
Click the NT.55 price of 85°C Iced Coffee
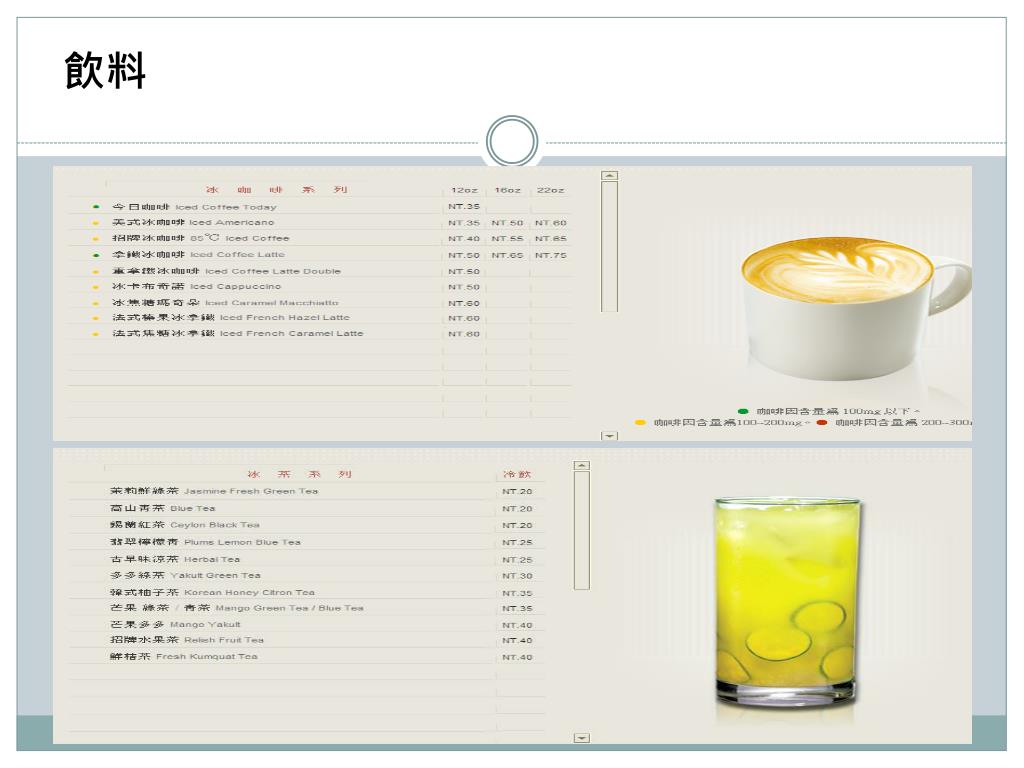(507, 239)
